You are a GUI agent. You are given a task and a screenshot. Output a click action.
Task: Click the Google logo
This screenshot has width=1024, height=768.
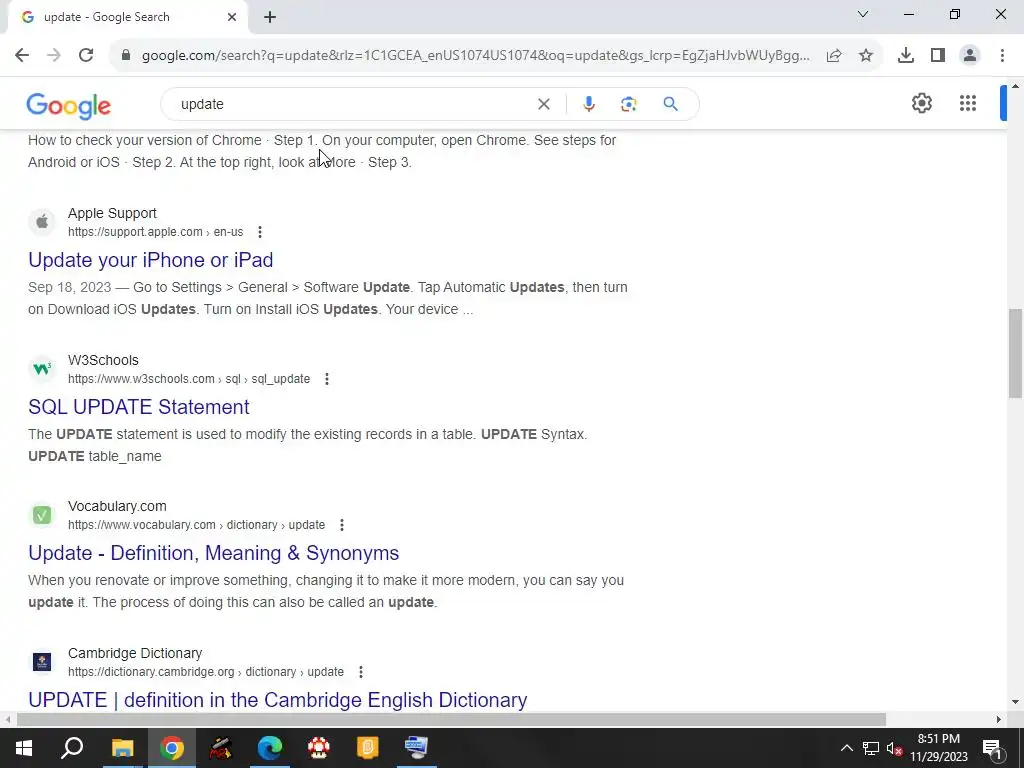[69, 106]
